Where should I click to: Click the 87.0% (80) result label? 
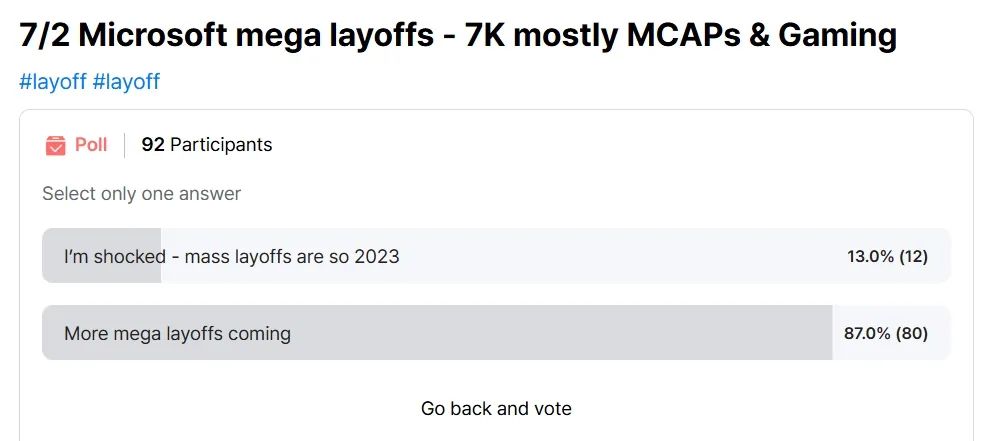coord(886,333)
